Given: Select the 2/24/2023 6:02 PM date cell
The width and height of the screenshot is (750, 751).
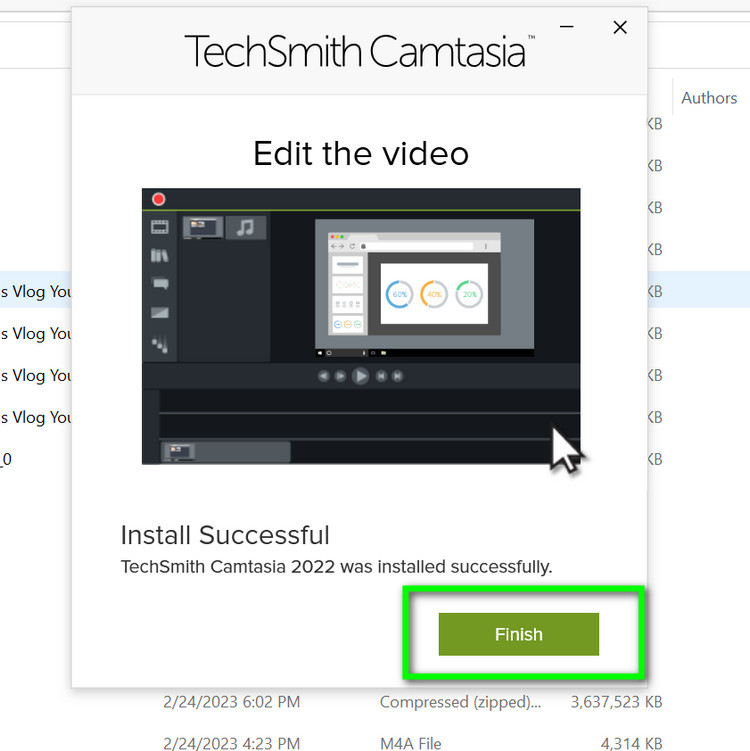Looking at the screenshot, I should click(x=231, y=702).
